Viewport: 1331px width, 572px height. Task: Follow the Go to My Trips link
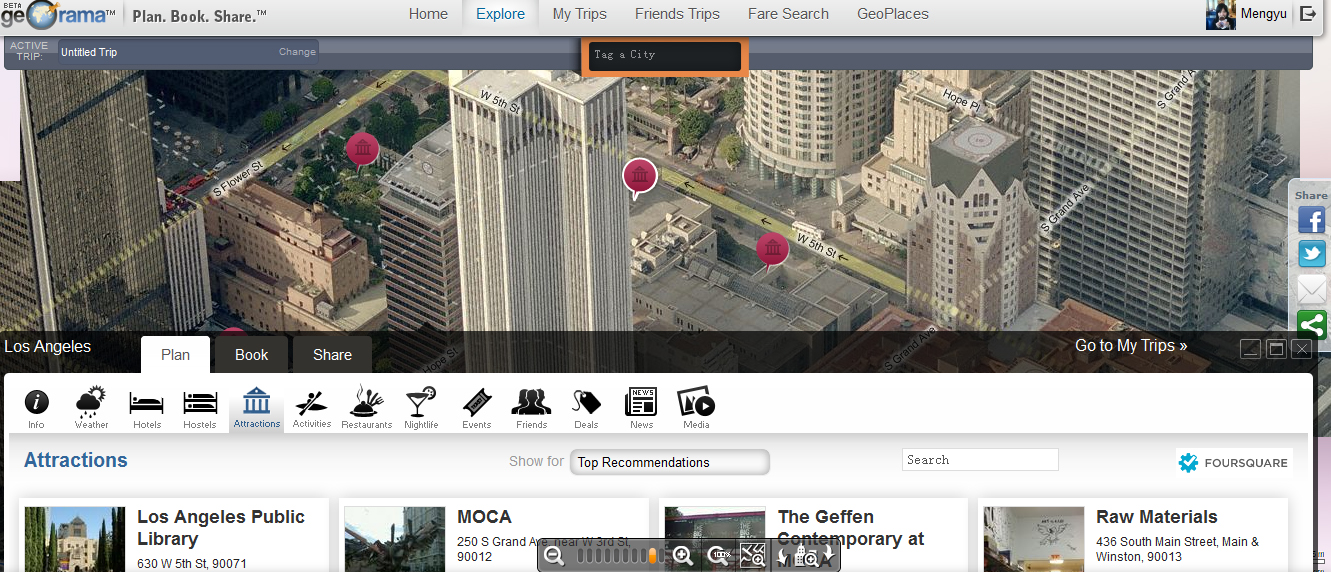point(1131,345)
